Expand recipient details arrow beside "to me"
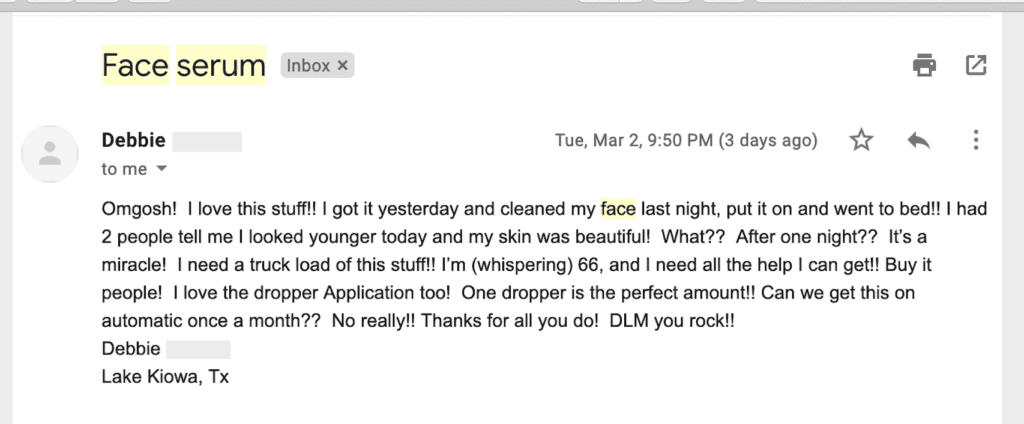Viewport: 1024px width, 424px height. [x=161, y=169]
